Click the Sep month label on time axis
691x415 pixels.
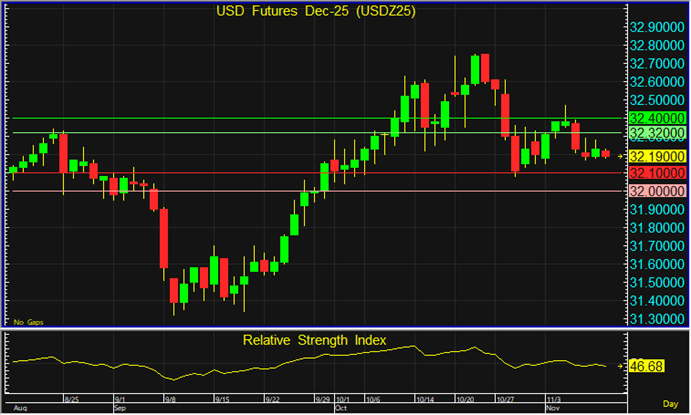(119, 409)
